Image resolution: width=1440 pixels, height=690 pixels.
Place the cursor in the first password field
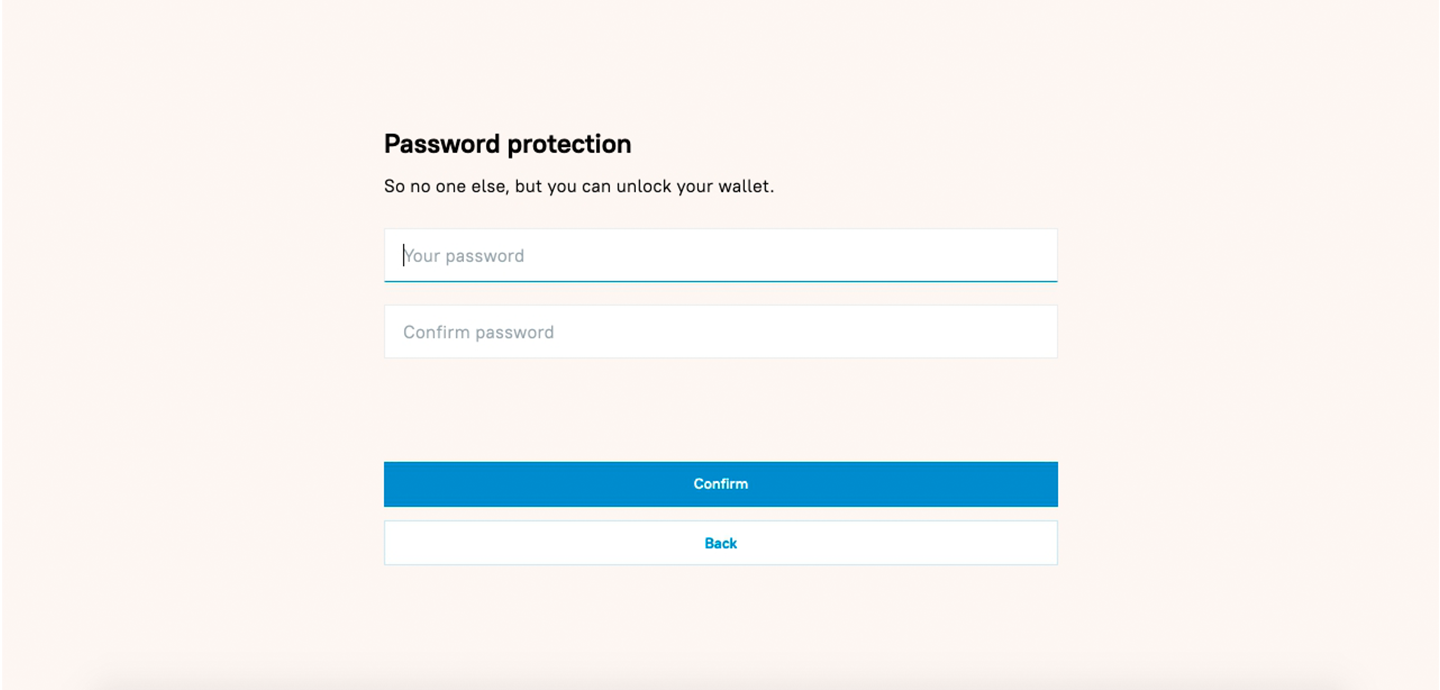(720, 255)
